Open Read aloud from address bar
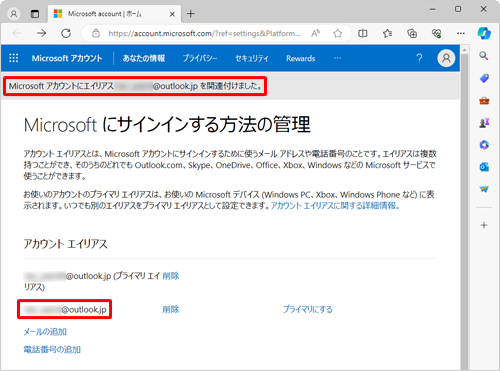The image size is (500, 371). (316, 33)
